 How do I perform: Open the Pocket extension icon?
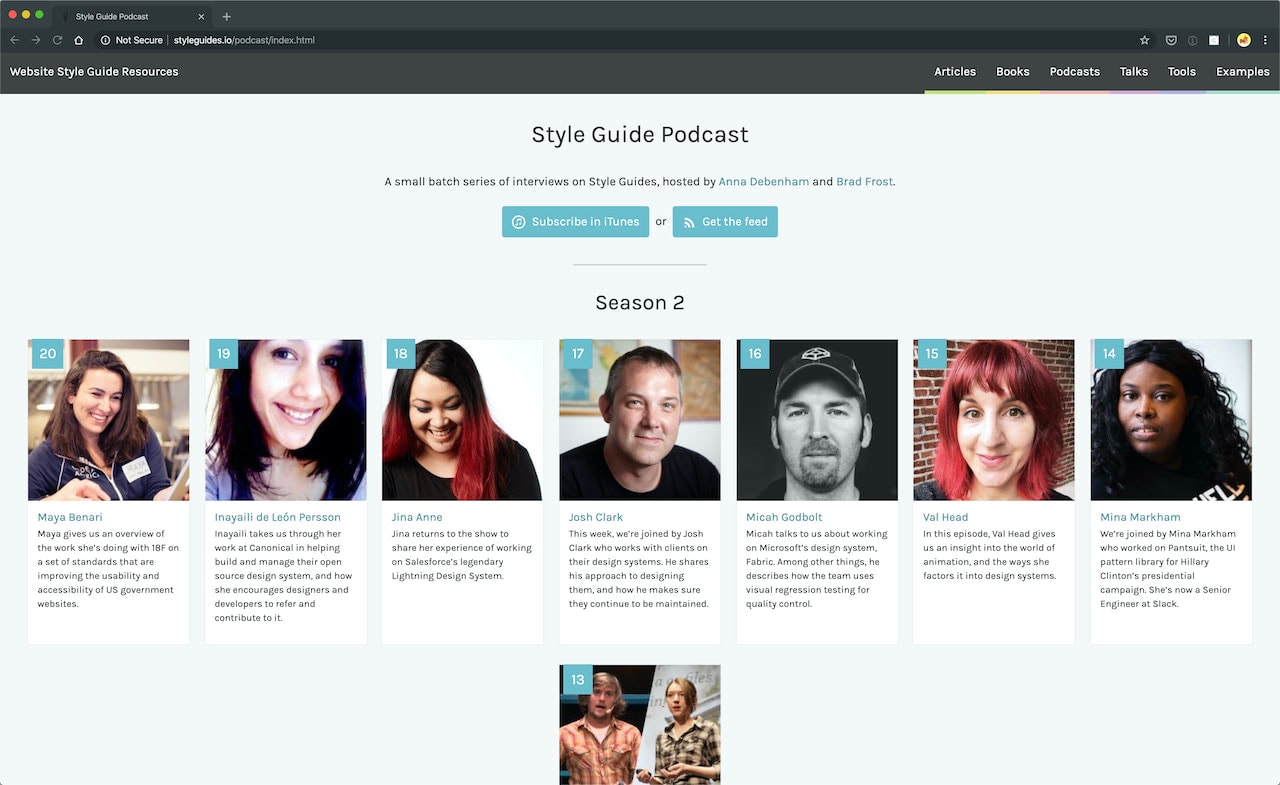click(x=1171, y=40)
